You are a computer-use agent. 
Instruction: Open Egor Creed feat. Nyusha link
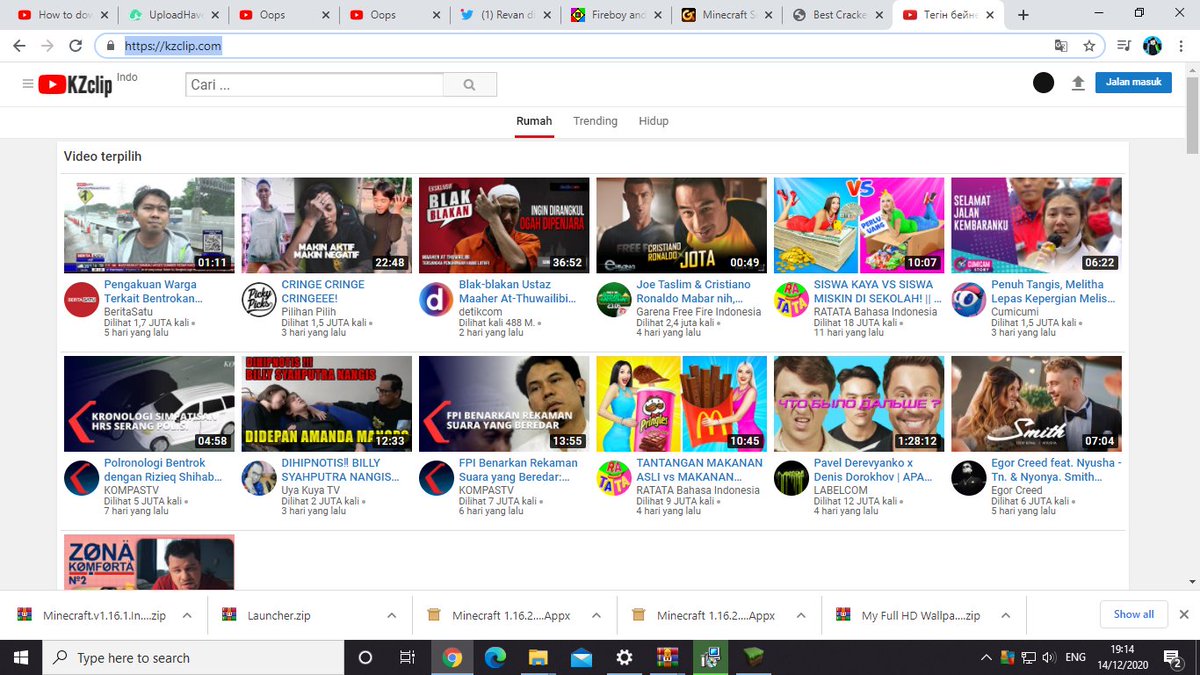(x=1056, y=470)
